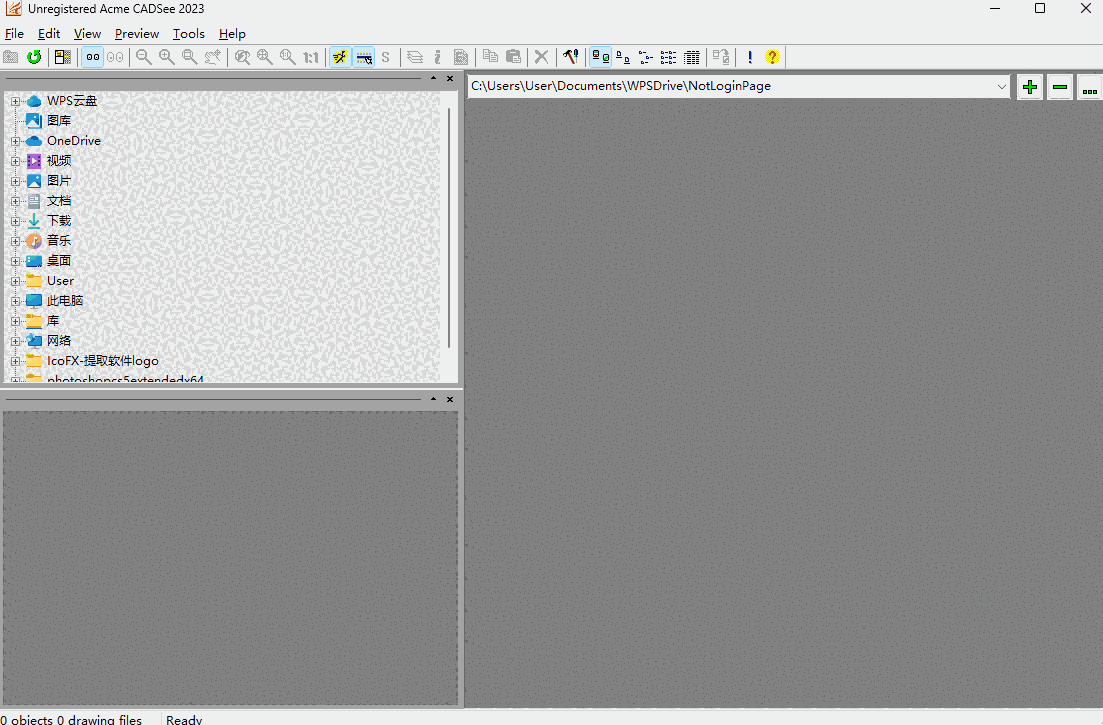Select the IcoFX-提取软件logo folder

(x=102, y=361)
